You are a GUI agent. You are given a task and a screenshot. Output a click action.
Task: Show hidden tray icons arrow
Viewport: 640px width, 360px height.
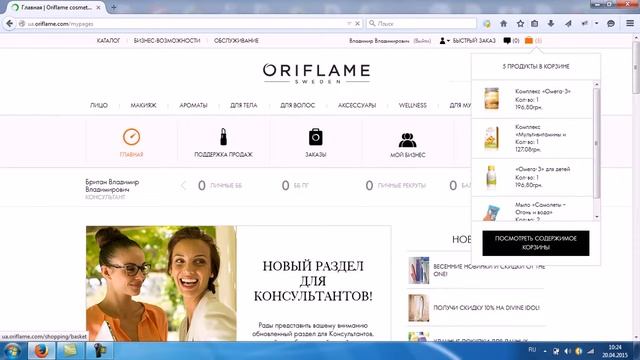pyautogui.click(x=545, y=351)
